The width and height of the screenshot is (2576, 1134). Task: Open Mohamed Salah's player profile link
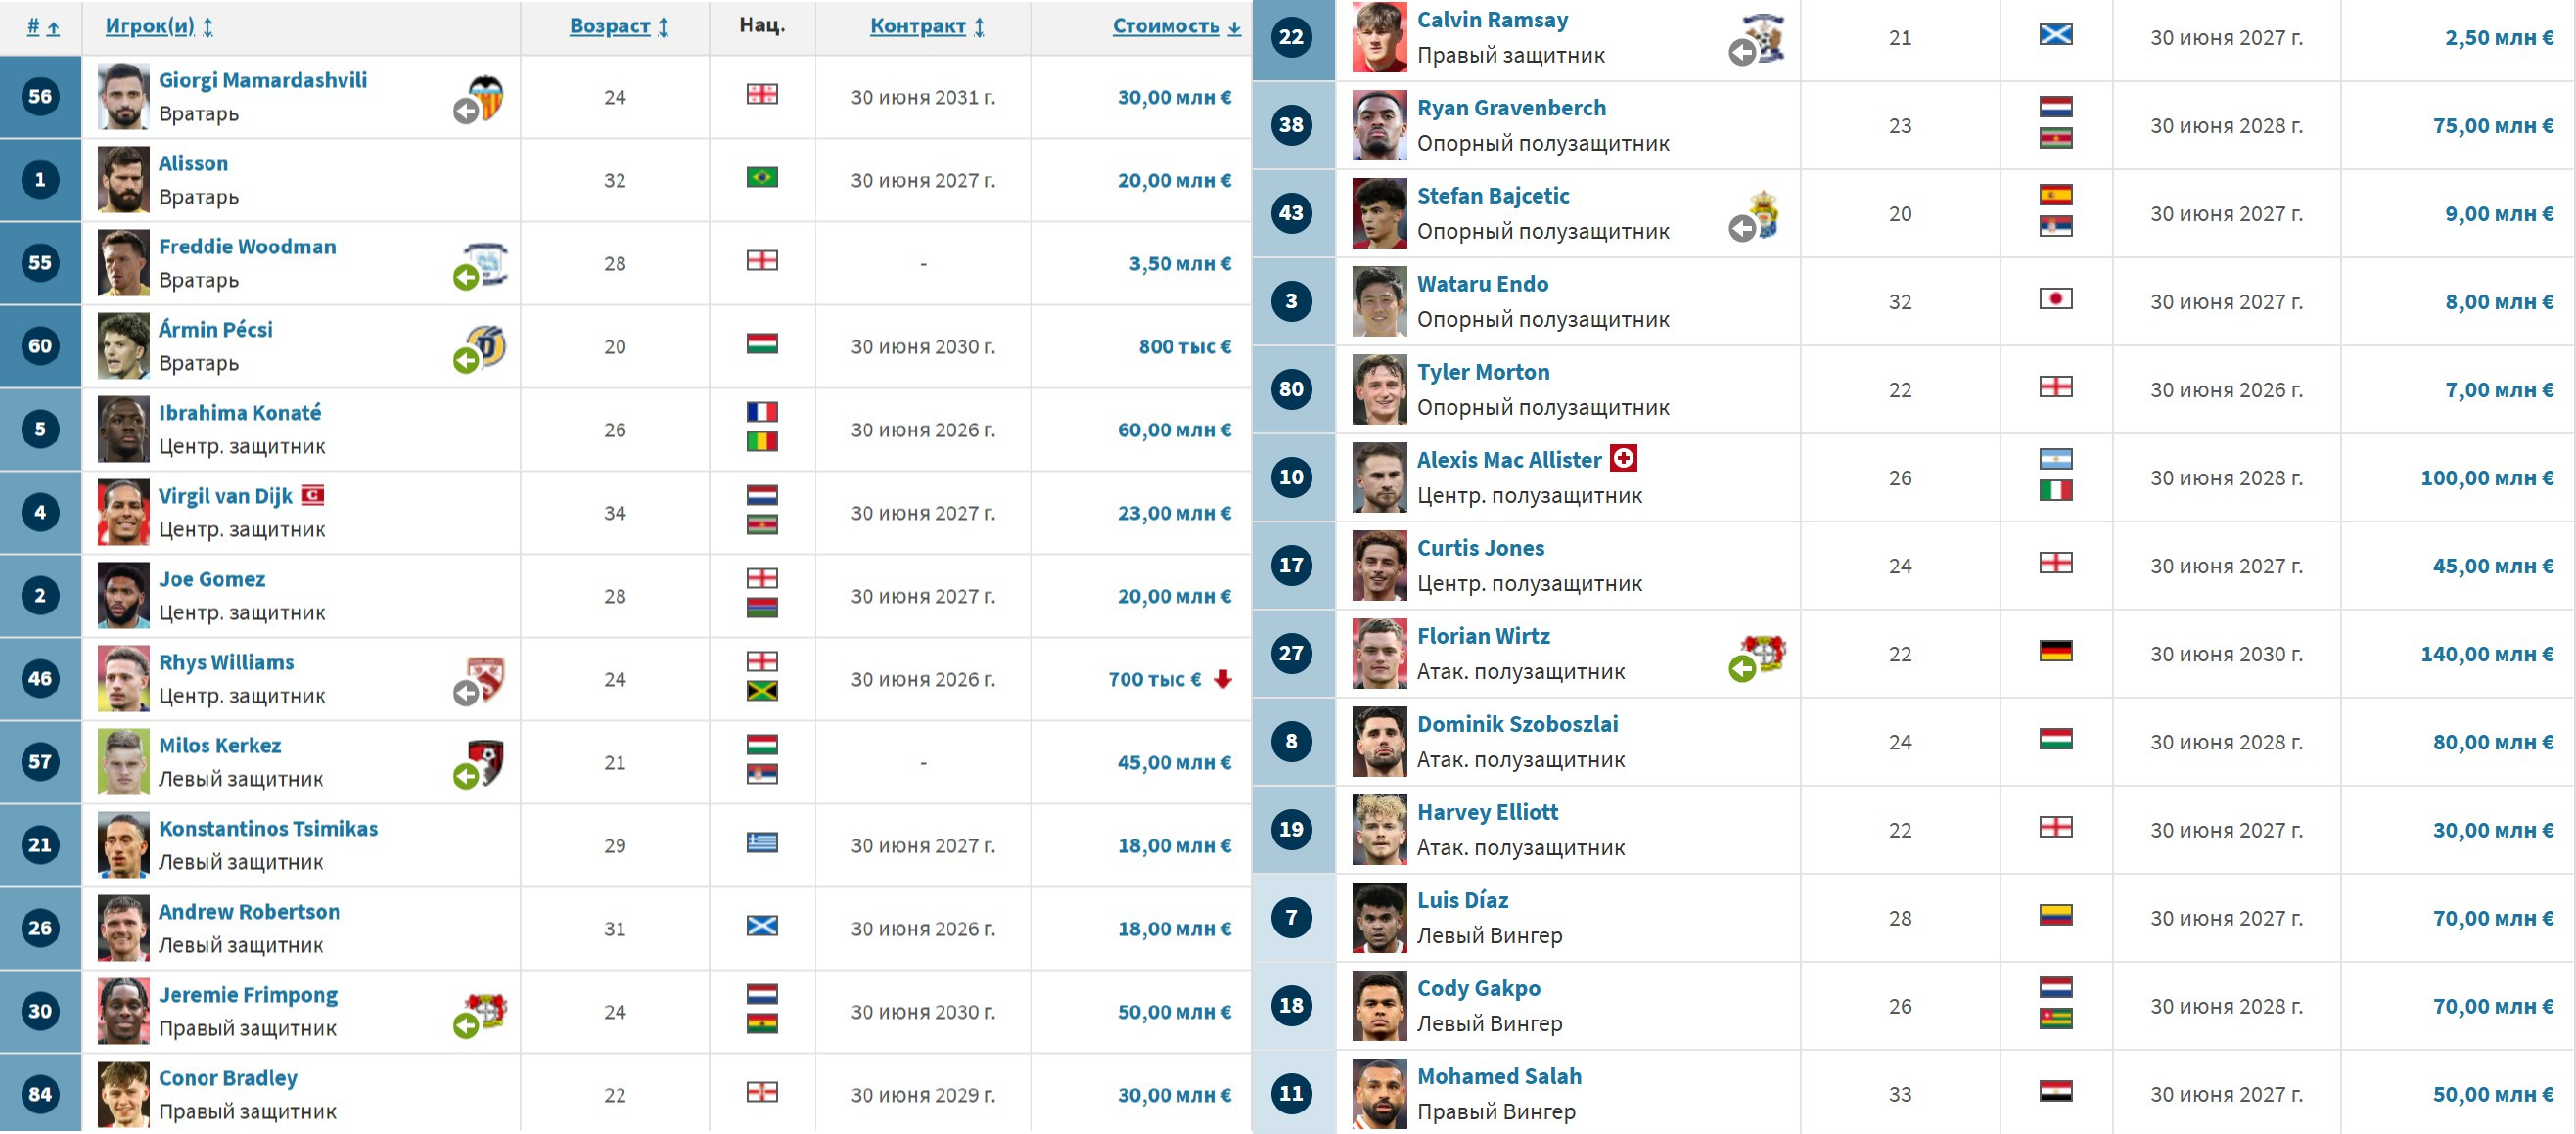click(1498, 1076)
